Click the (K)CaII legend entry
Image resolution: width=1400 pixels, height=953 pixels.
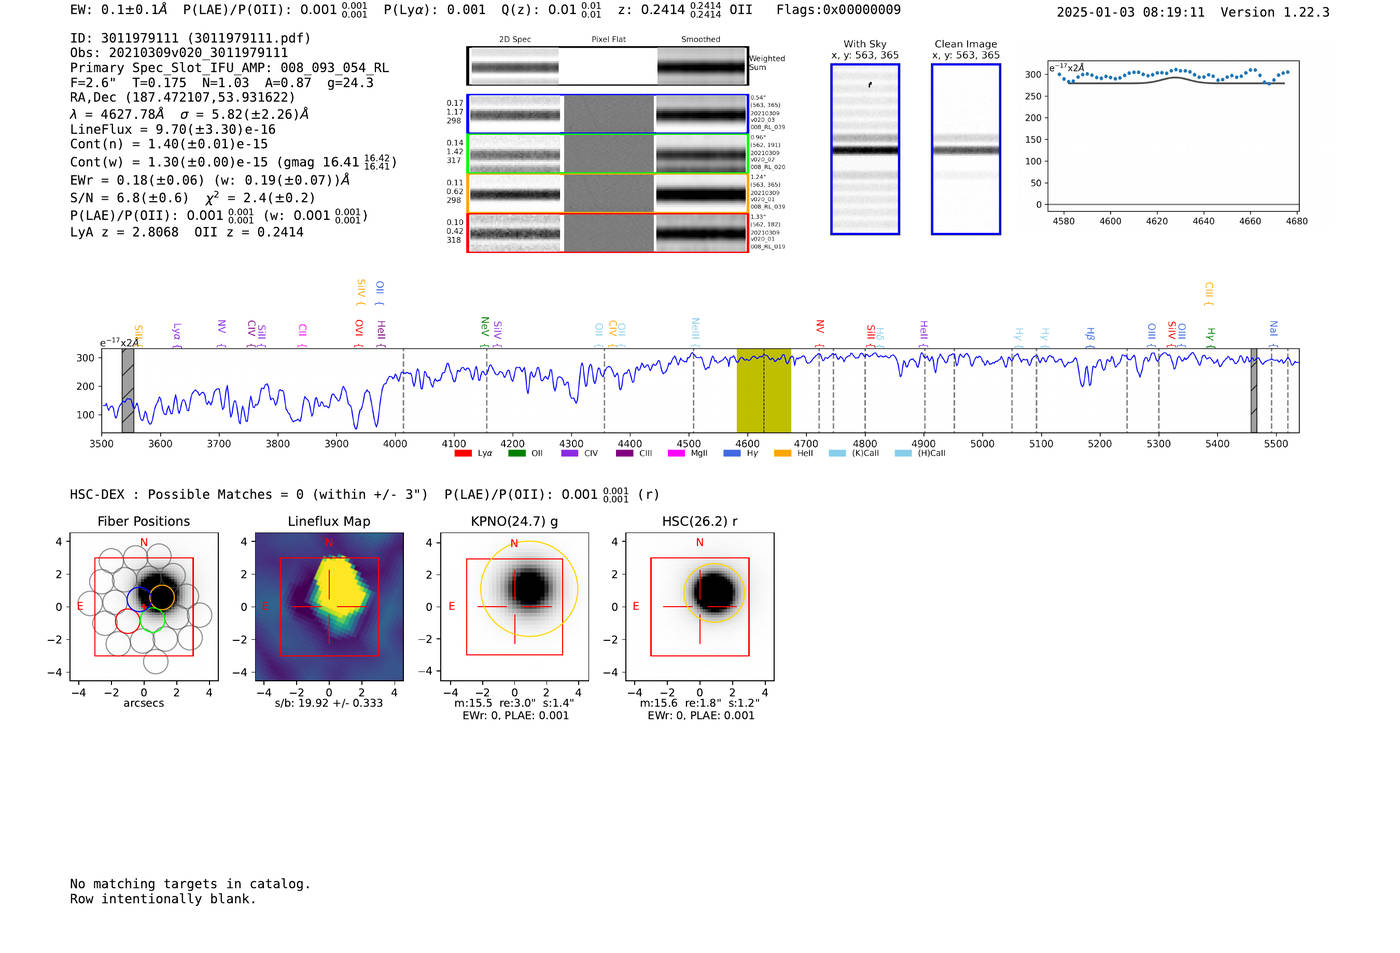853,454
